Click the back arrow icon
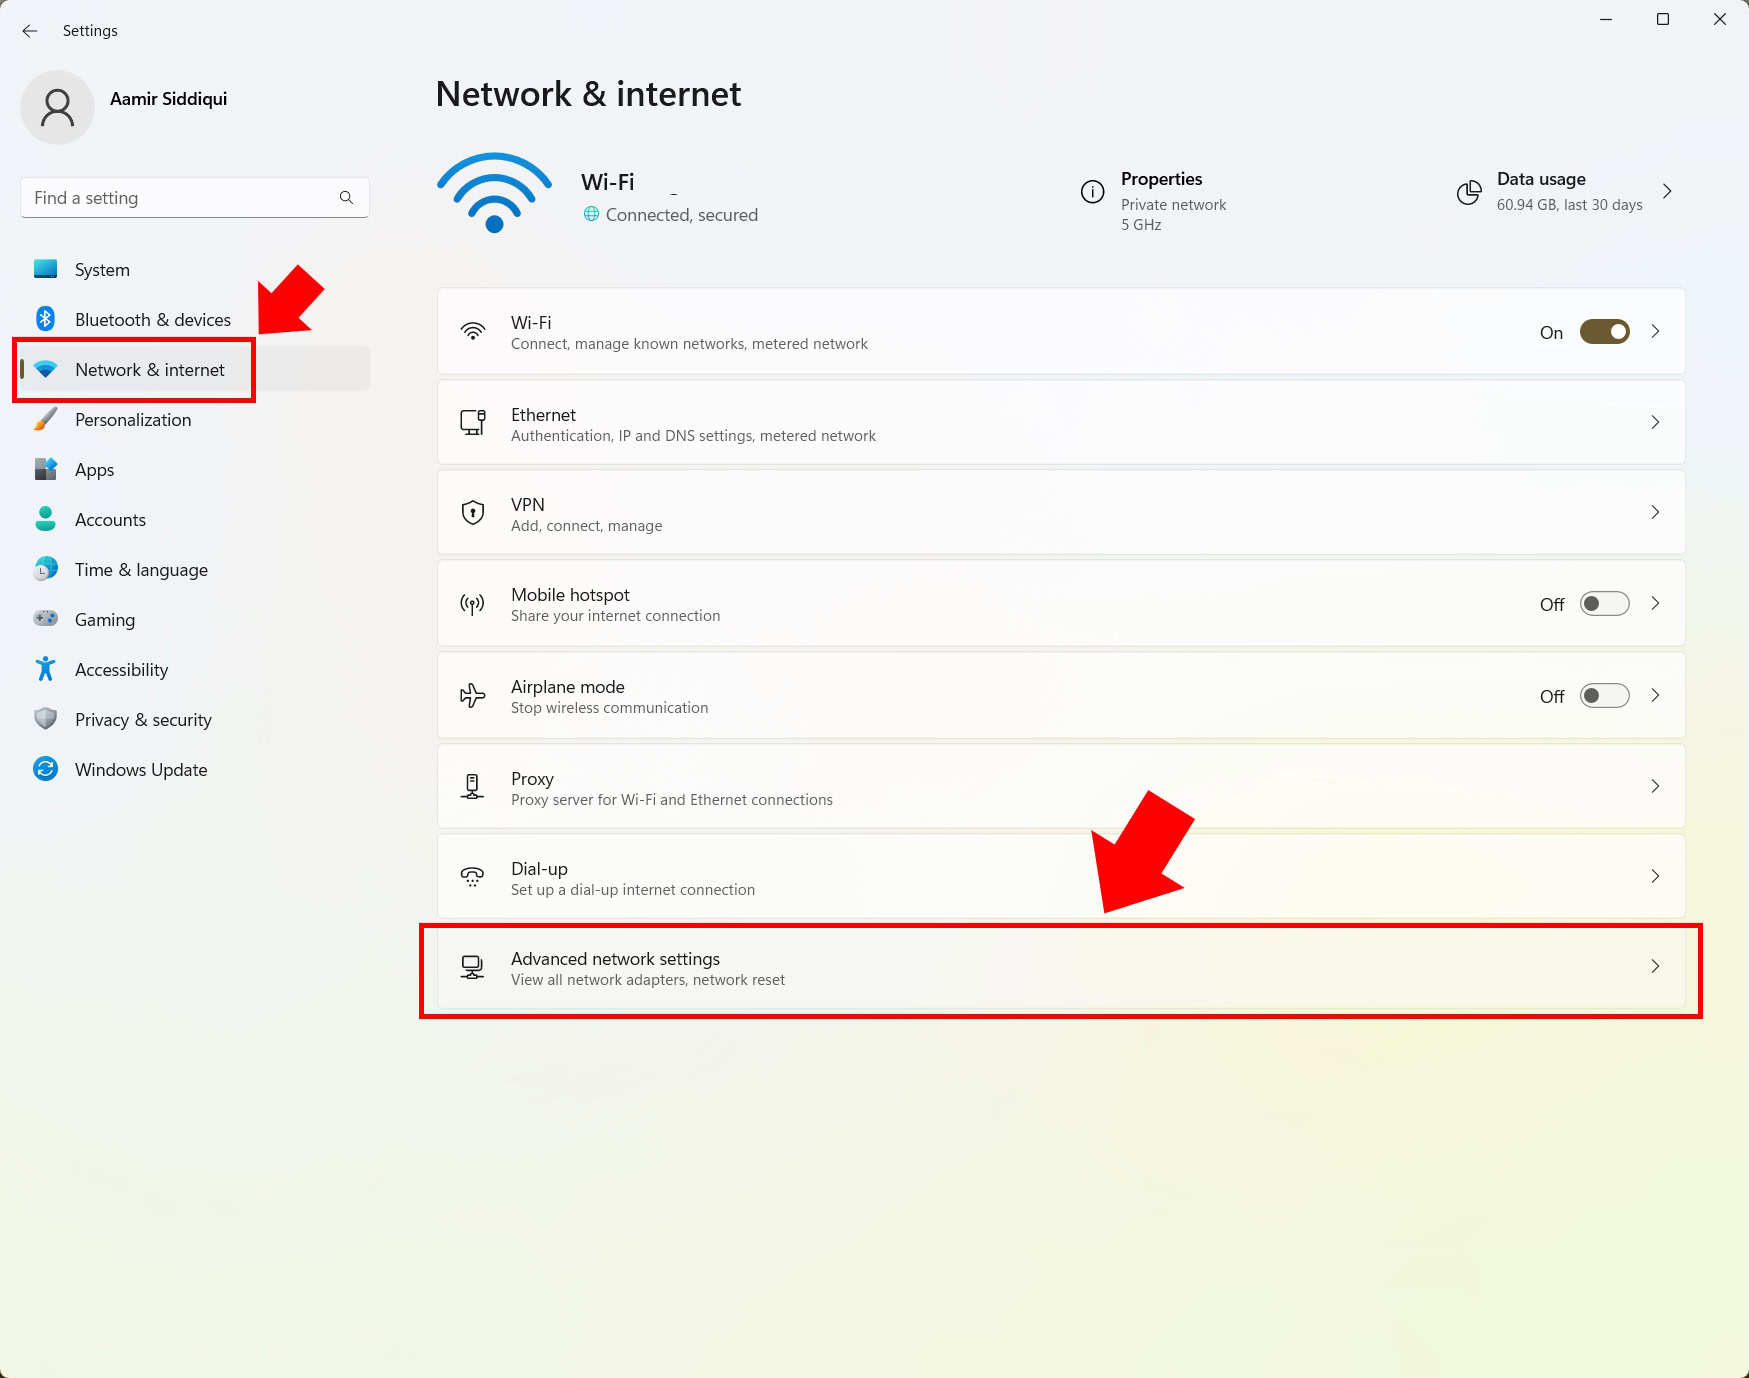This screenshot has width=1749, height=1378. coord(30,31)
